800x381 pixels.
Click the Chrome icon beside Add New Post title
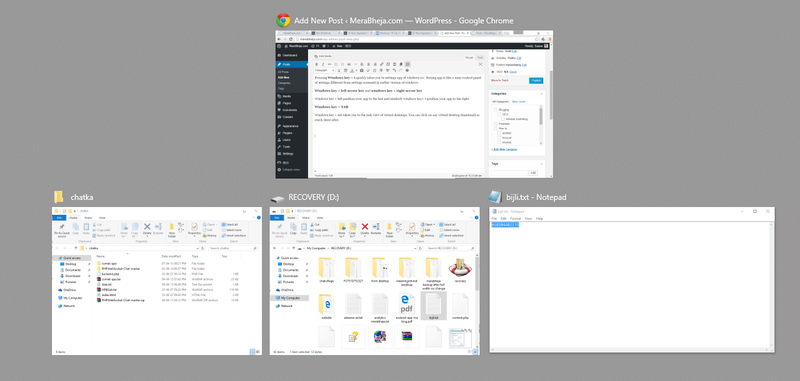pyautogui.click(x=283, y=20)
